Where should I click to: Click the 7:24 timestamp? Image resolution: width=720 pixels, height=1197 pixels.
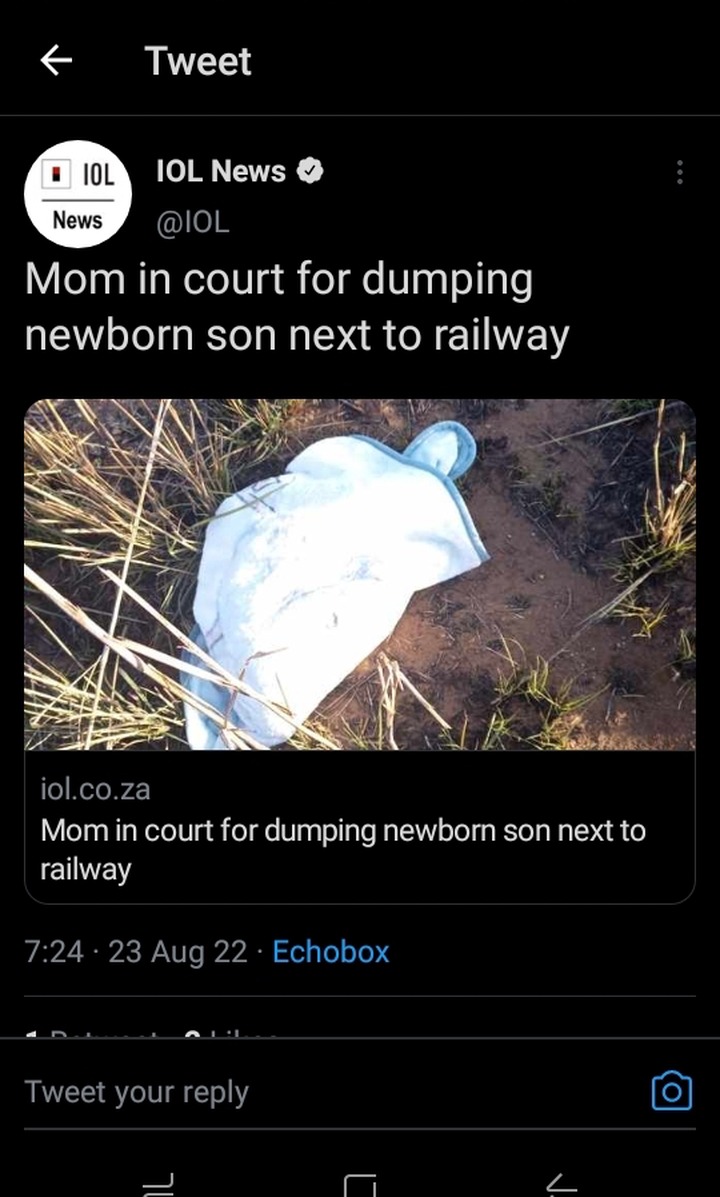click(53, 952)
